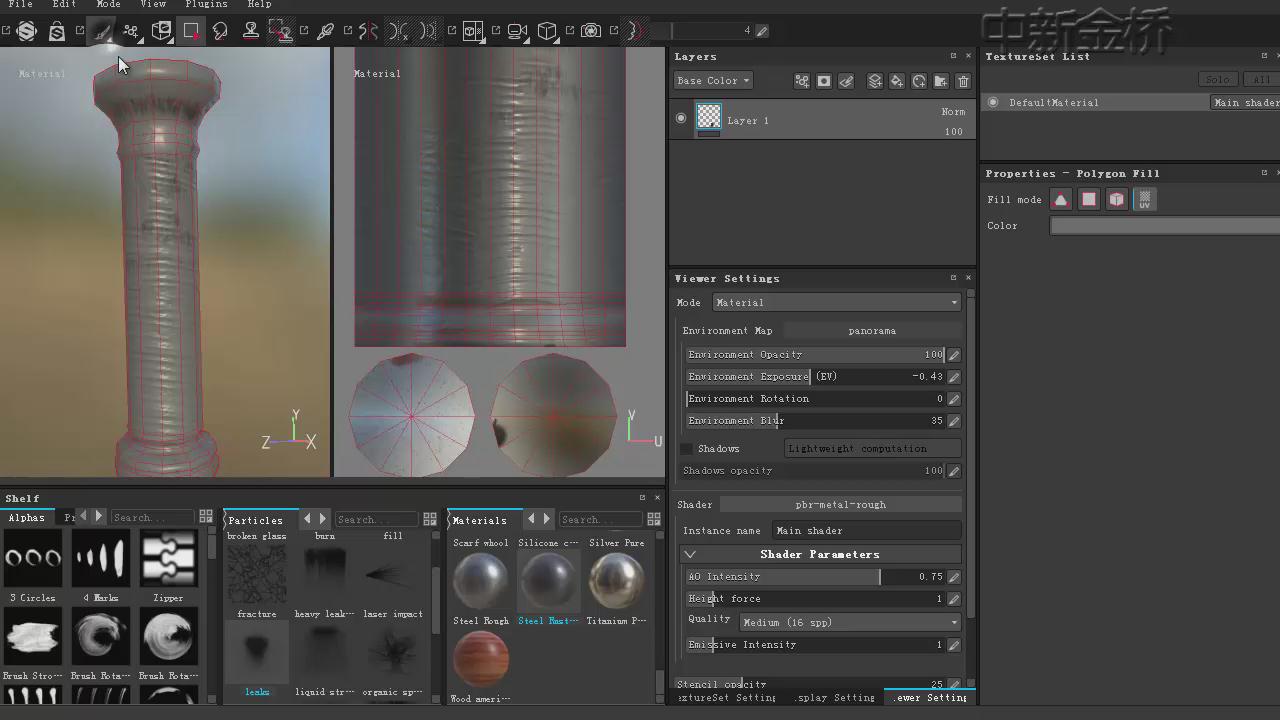The width and height of the screenshot is (1280, 720).
Task: Toggle Layer 1 visibility
Action: click(x=681, y=118)
